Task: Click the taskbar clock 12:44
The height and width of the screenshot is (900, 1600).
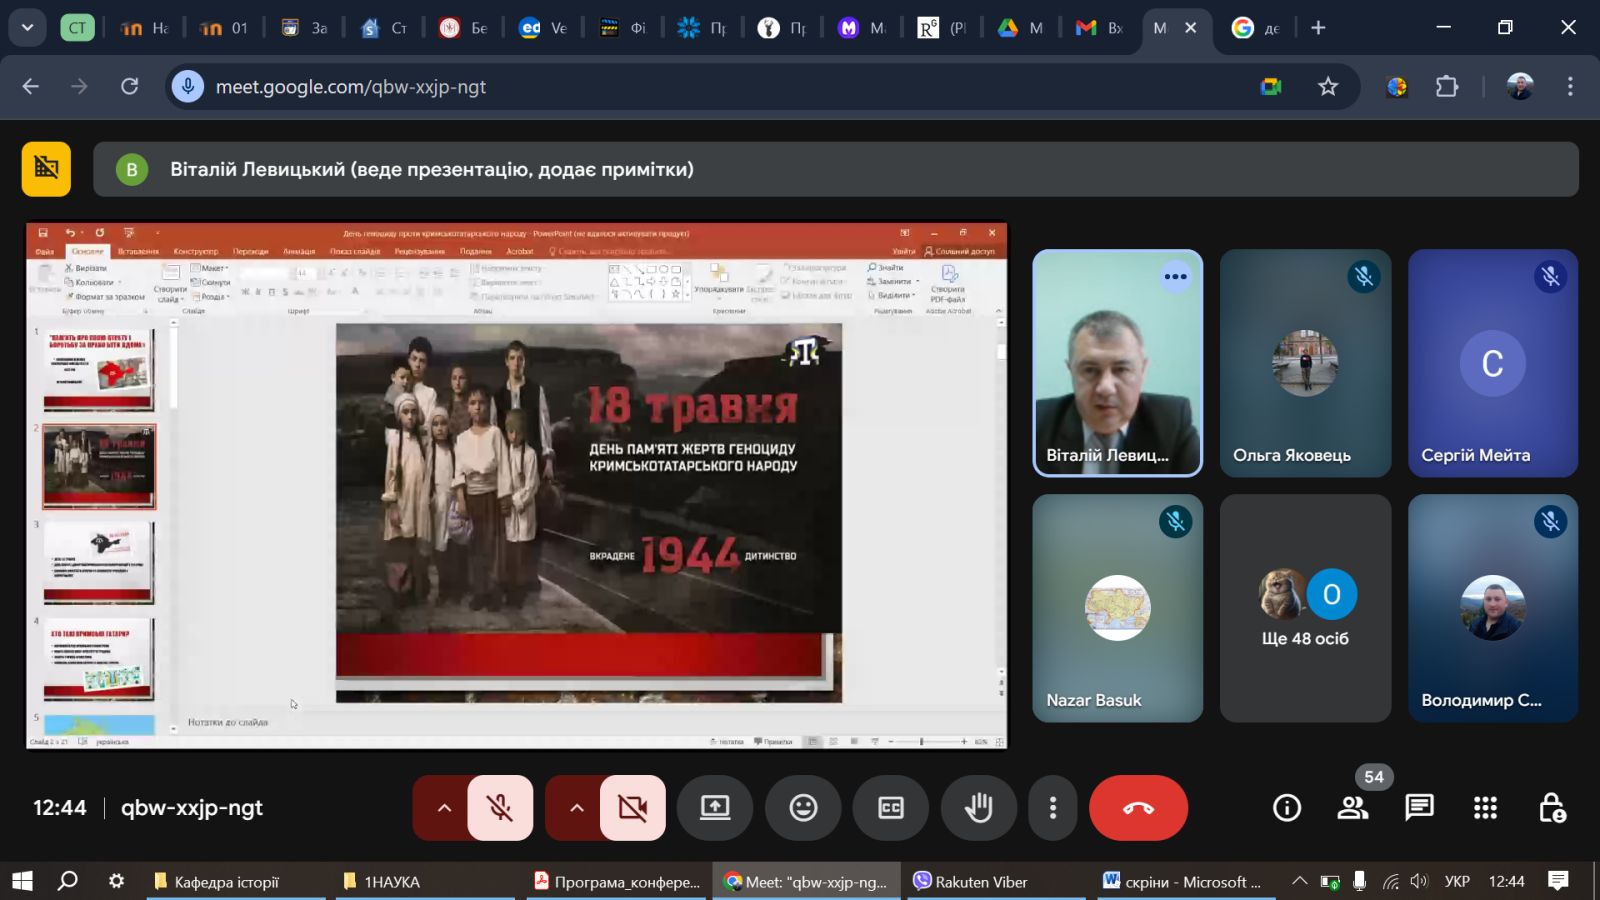Action: [1506, 881]
